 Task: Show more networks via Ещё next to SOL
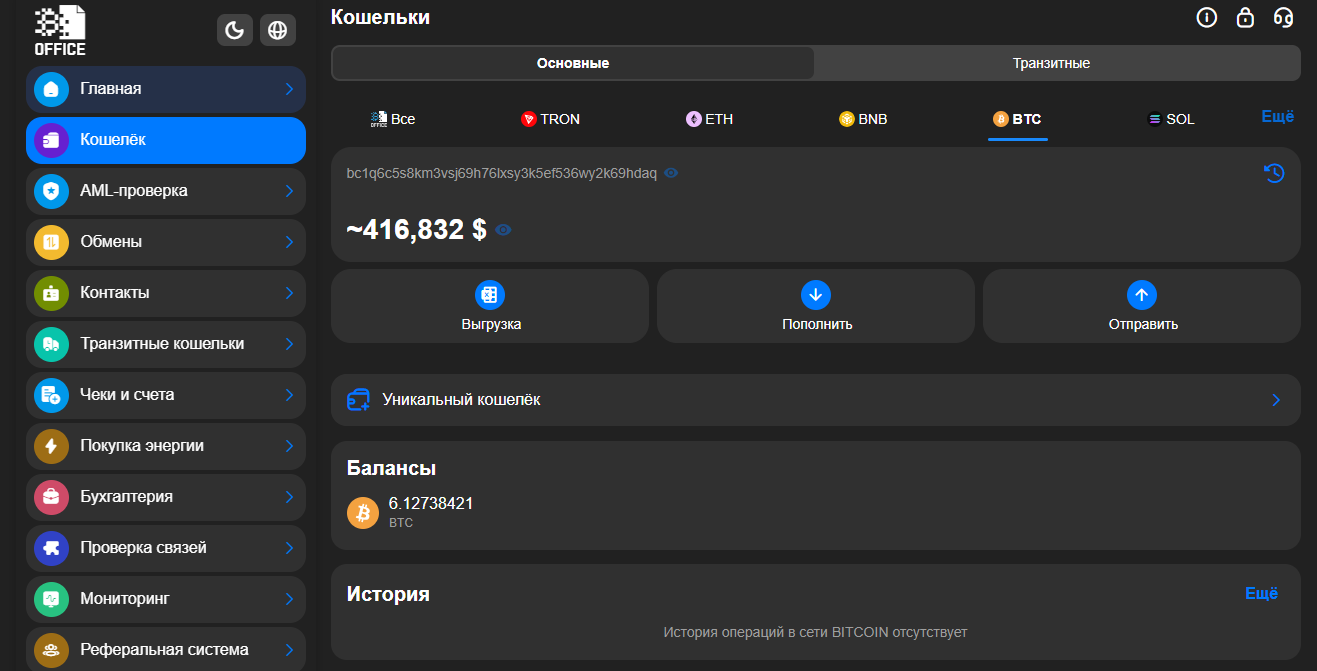(1277, 117)
